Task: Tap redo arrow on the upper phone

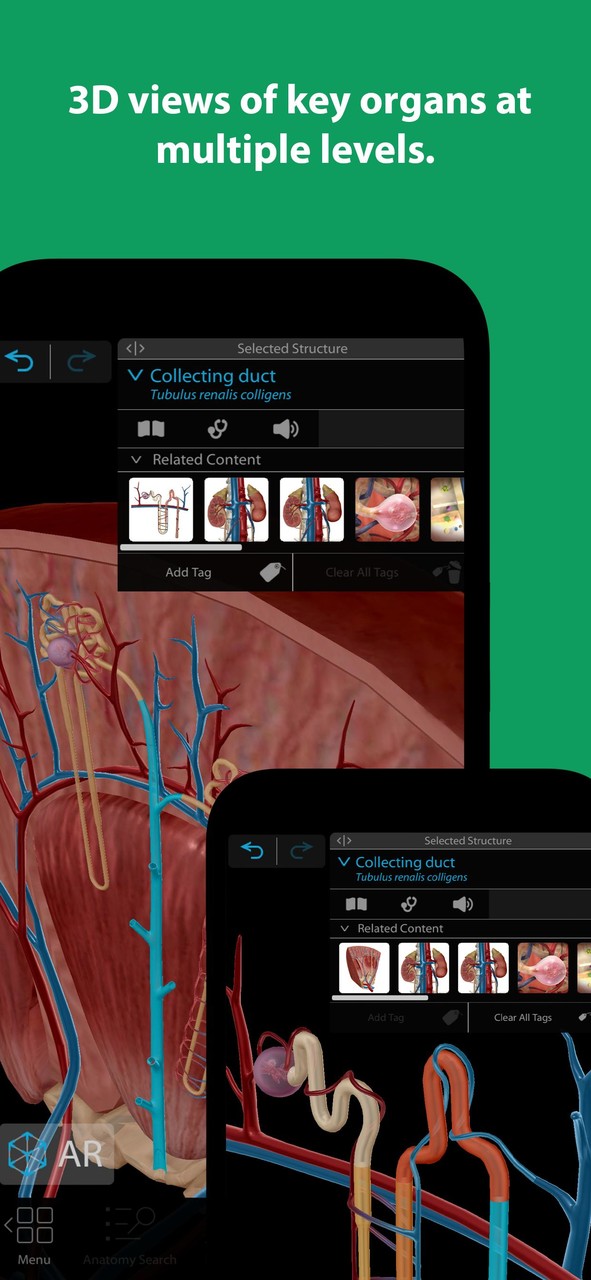Action: tap(81, 361)
